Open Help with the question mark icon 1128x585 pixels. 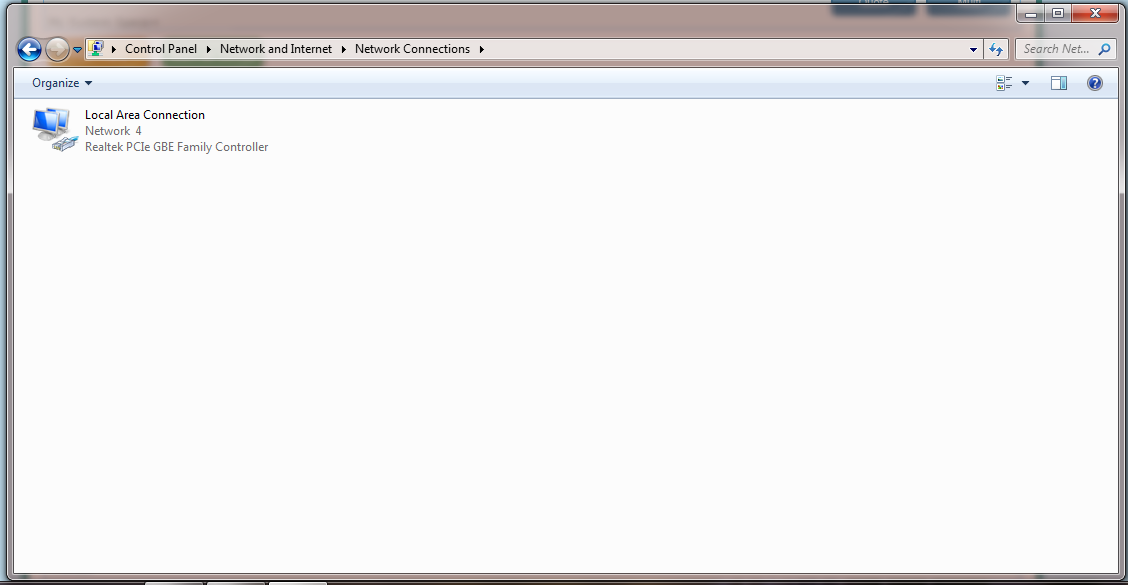[x=1095, y=83]
